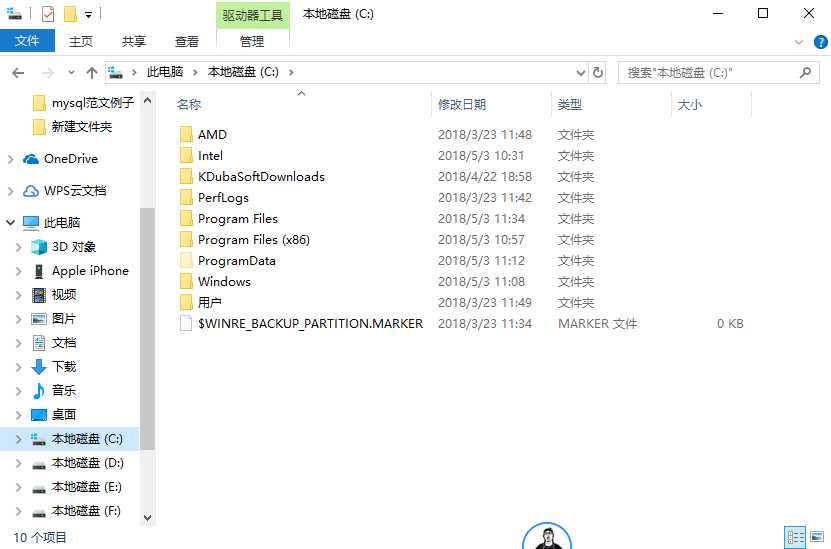This screenshot has width=831, height=549.
Task: Go back with the left arrow
Action: (x=18, y=73)
